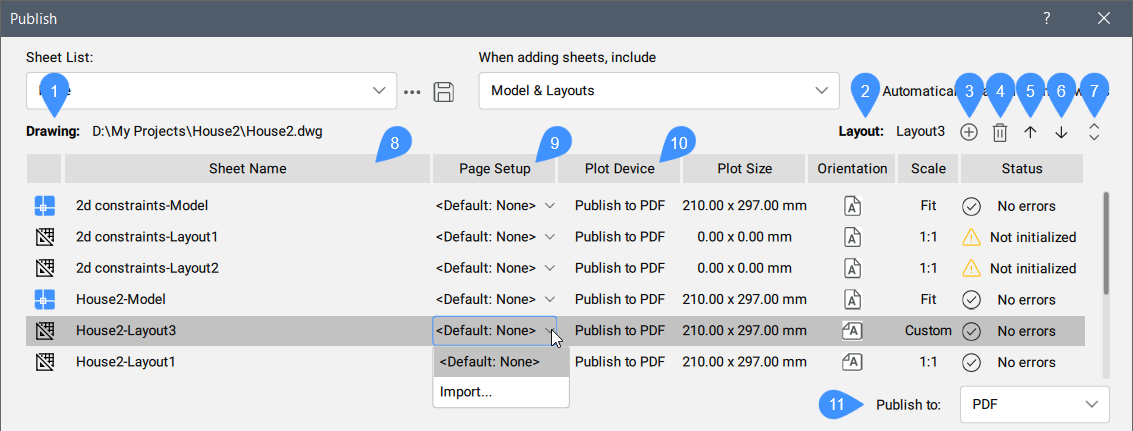Save the sheet list with floppy icon

(x=443, y=91)
